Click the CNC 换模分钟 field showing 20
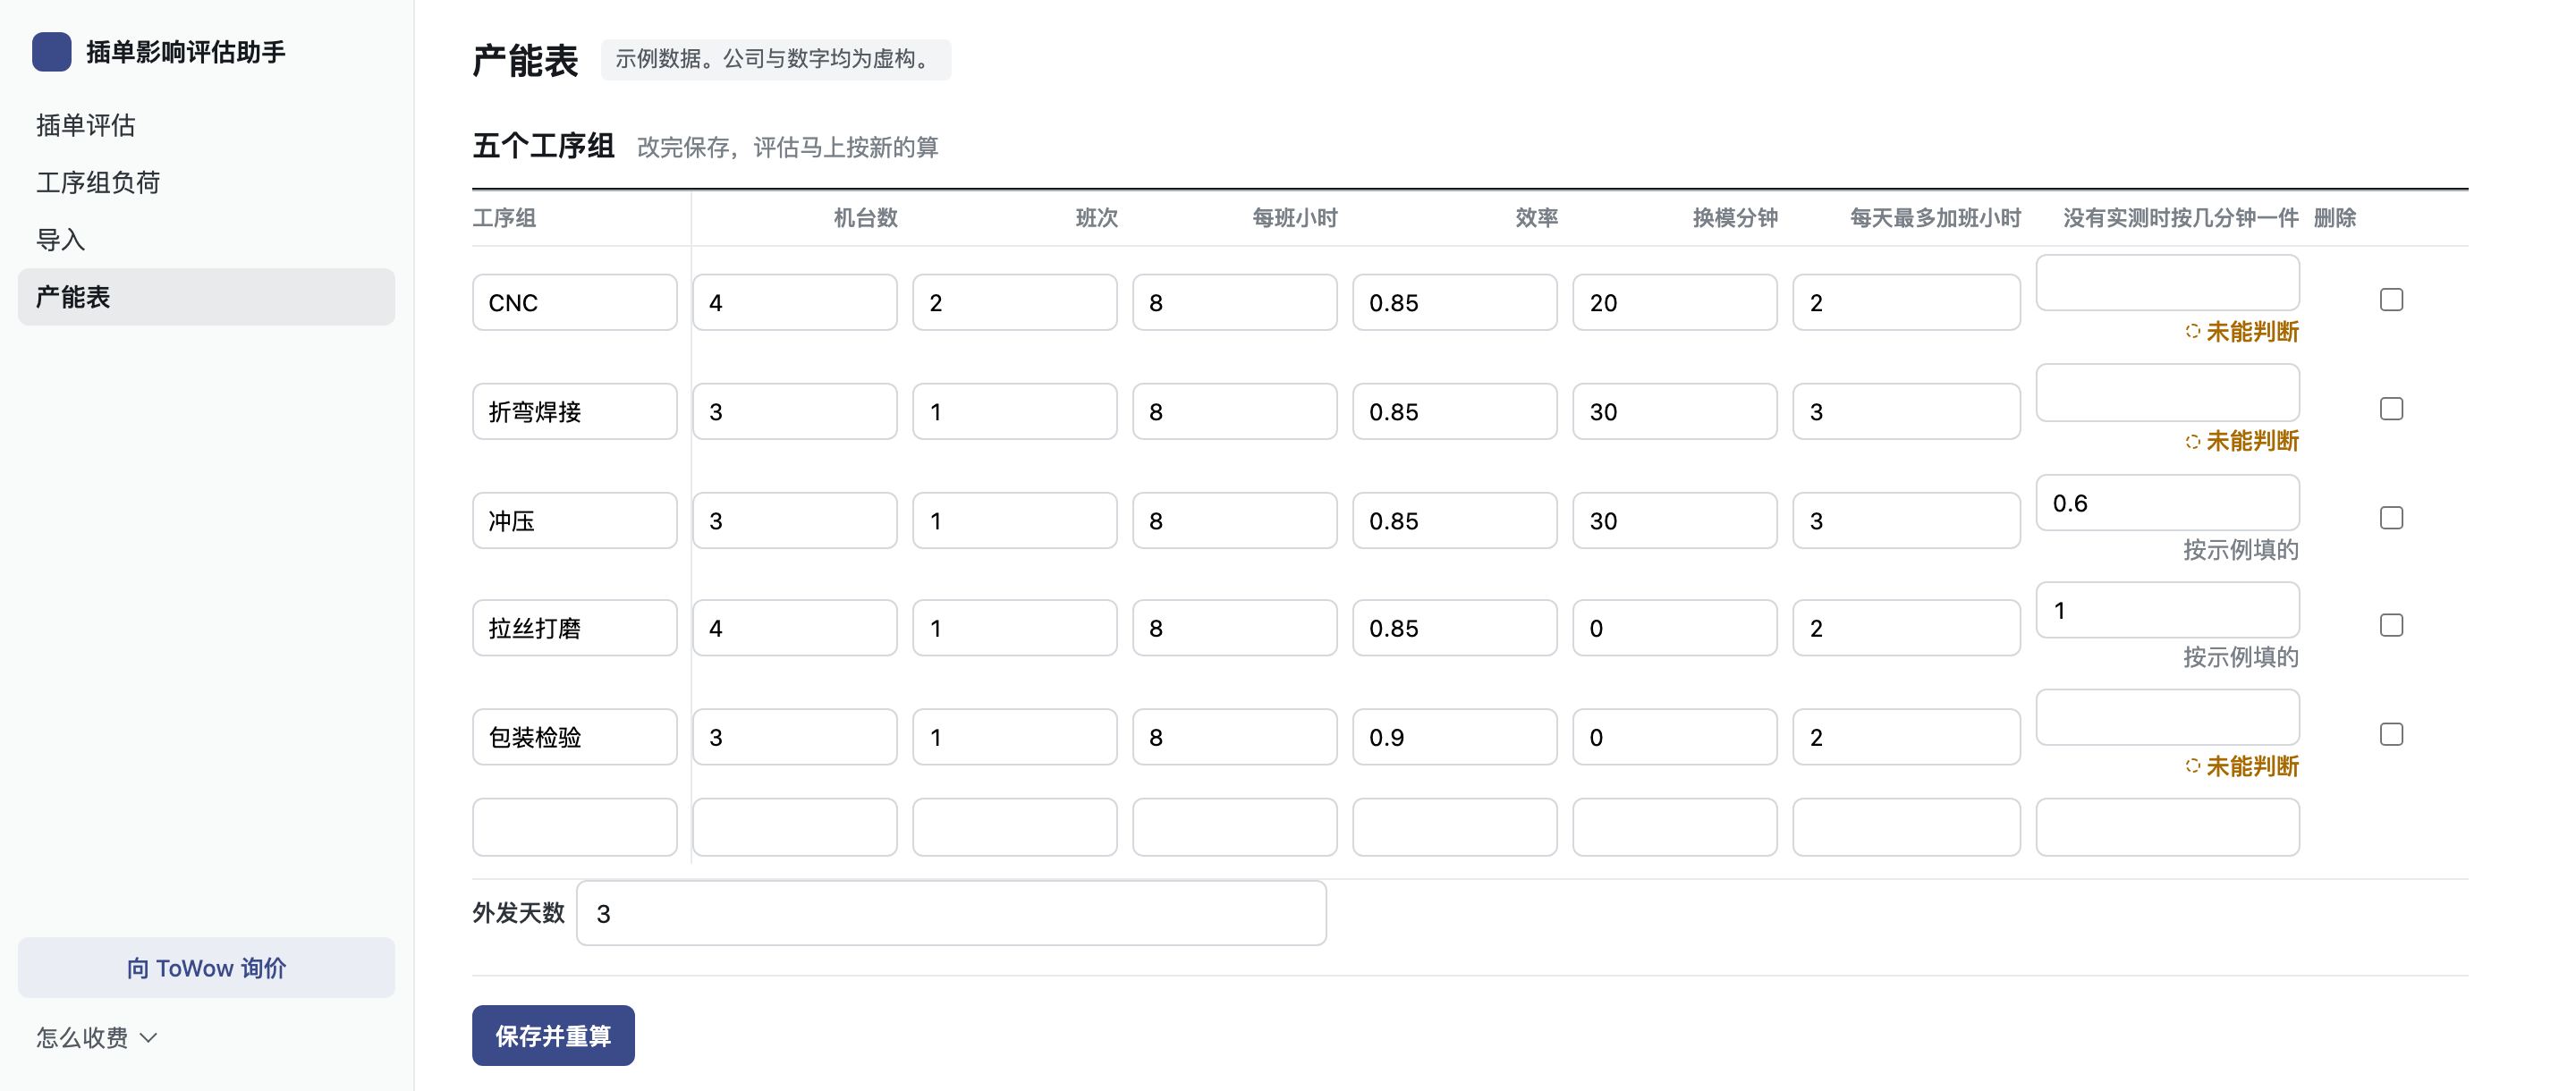The height and width of the screenshot is (1091, 2576). (1675, 302)
